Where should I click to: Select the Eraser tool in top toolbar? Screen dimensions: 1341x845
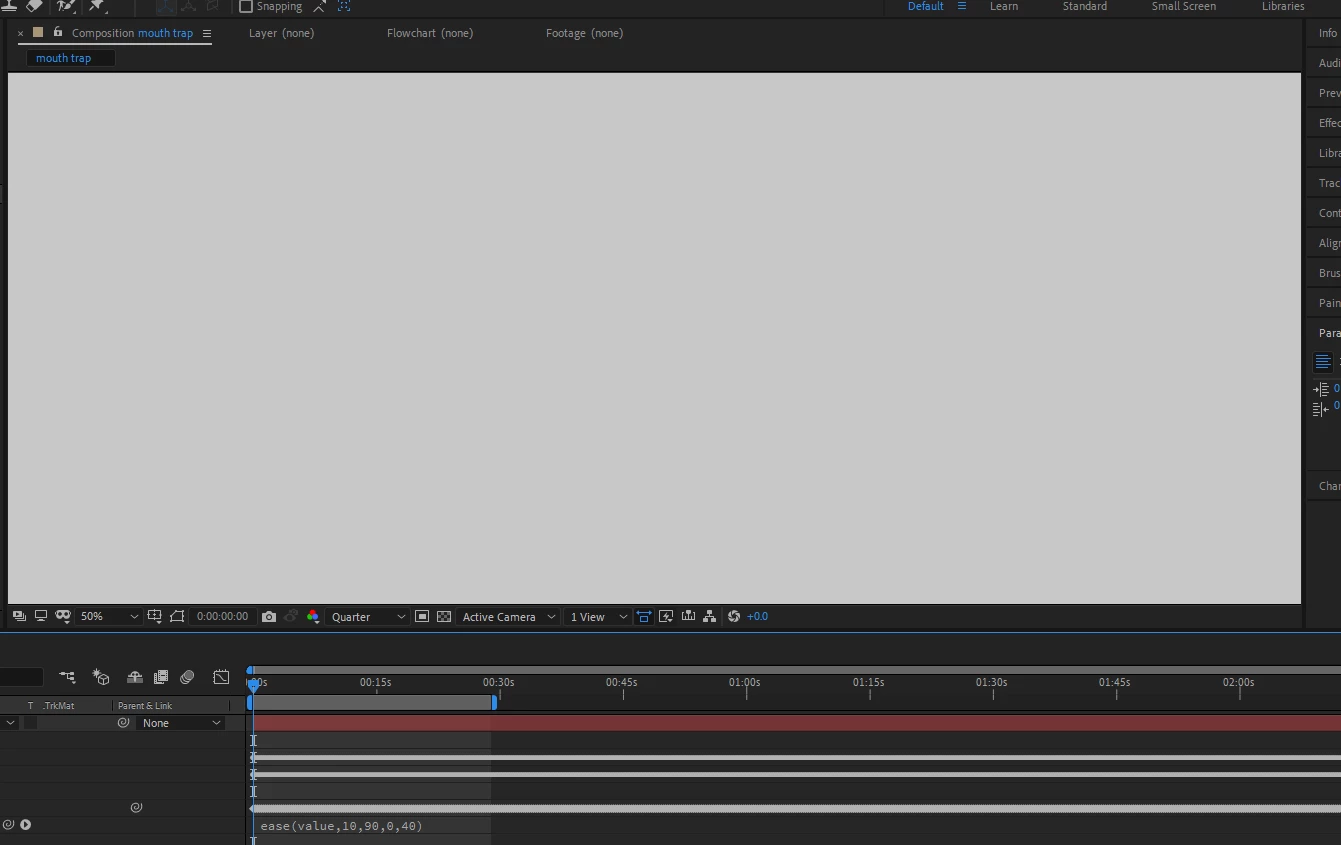[35, 6]
